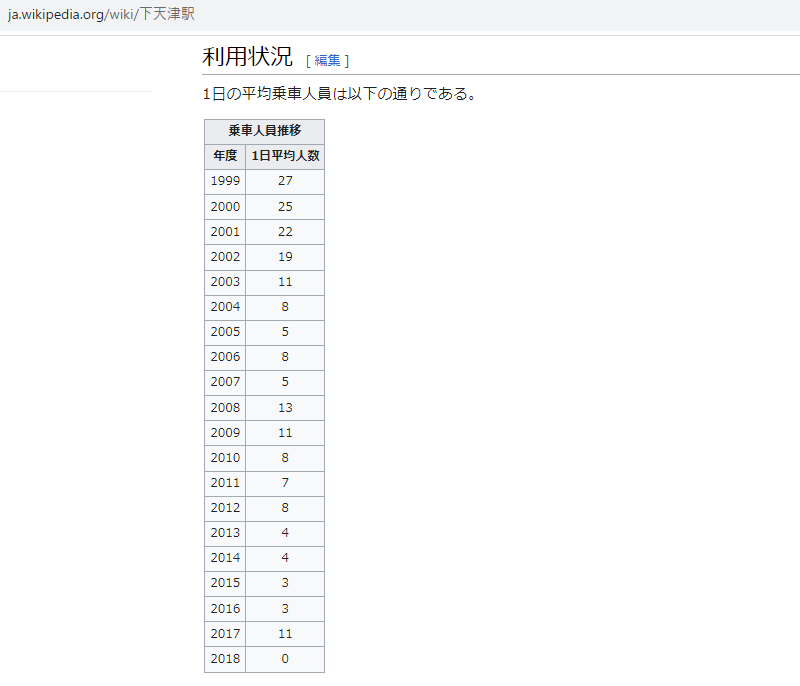Viewport: 800px width, 686px height.
Task: Select the 乗車人員推移 table title cell
Action: pos(264,131)
